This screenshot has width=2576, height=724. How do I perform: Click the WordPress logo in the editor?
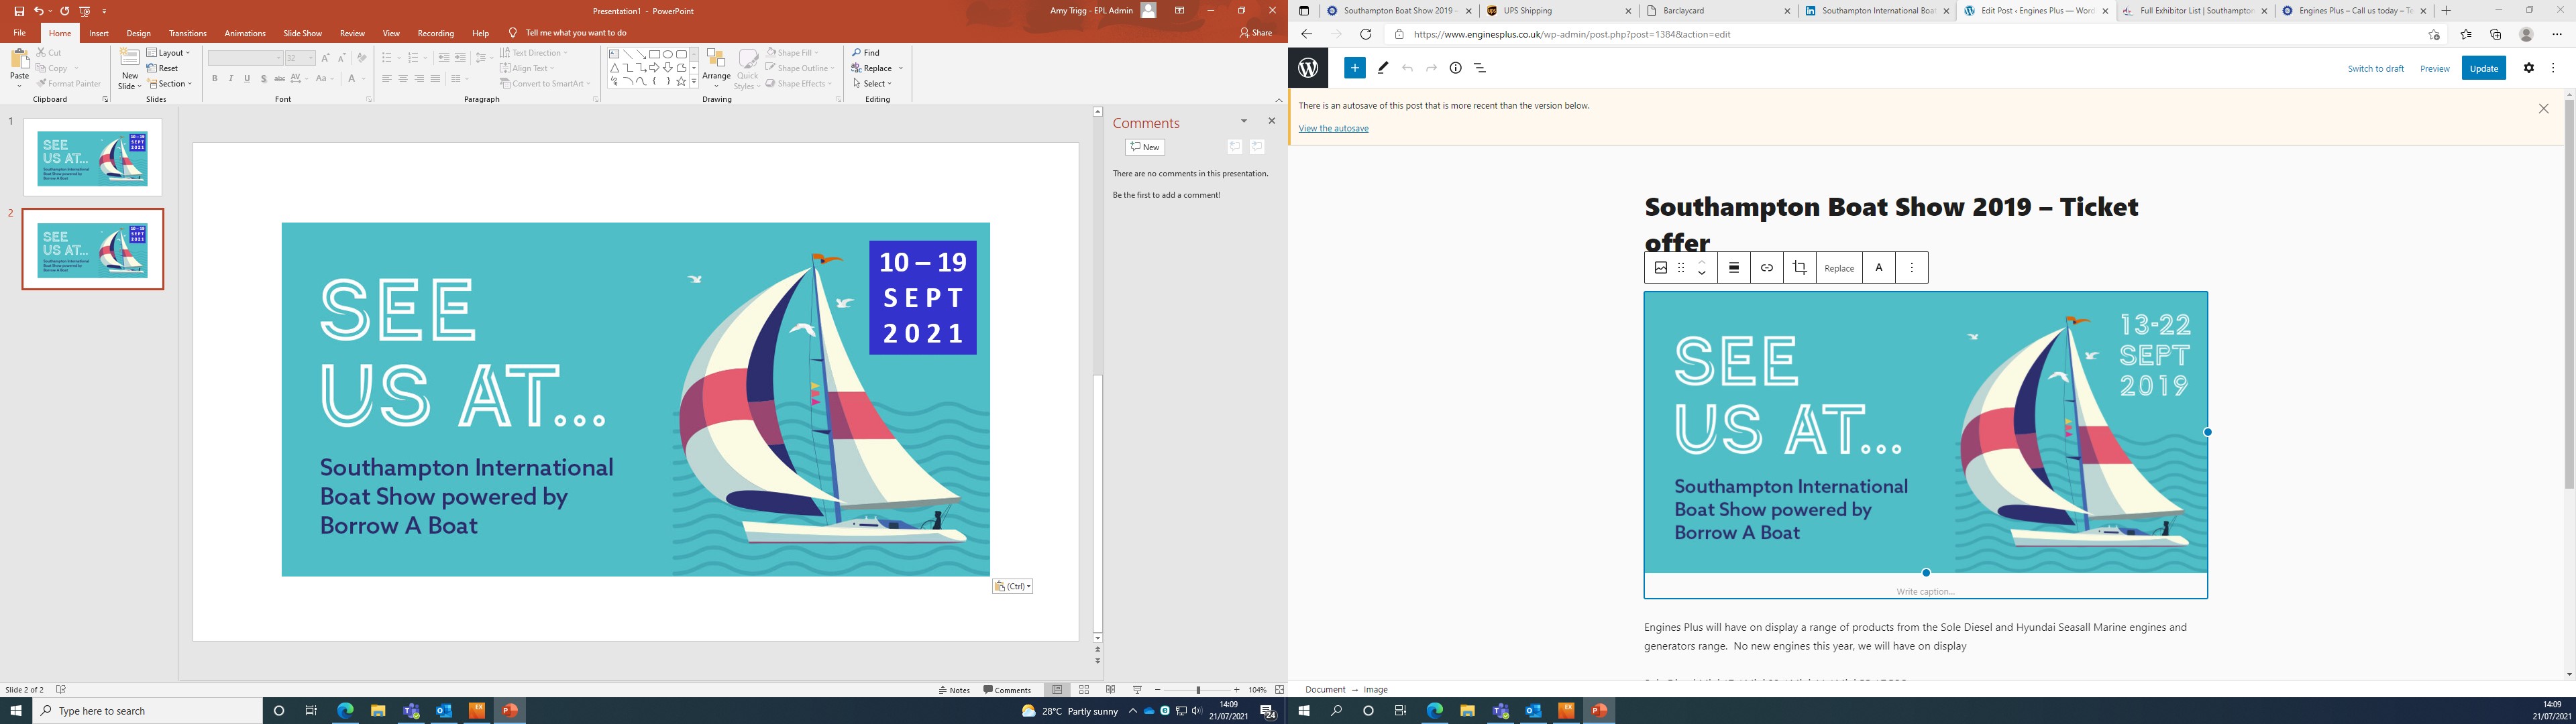coord(1308,68)
